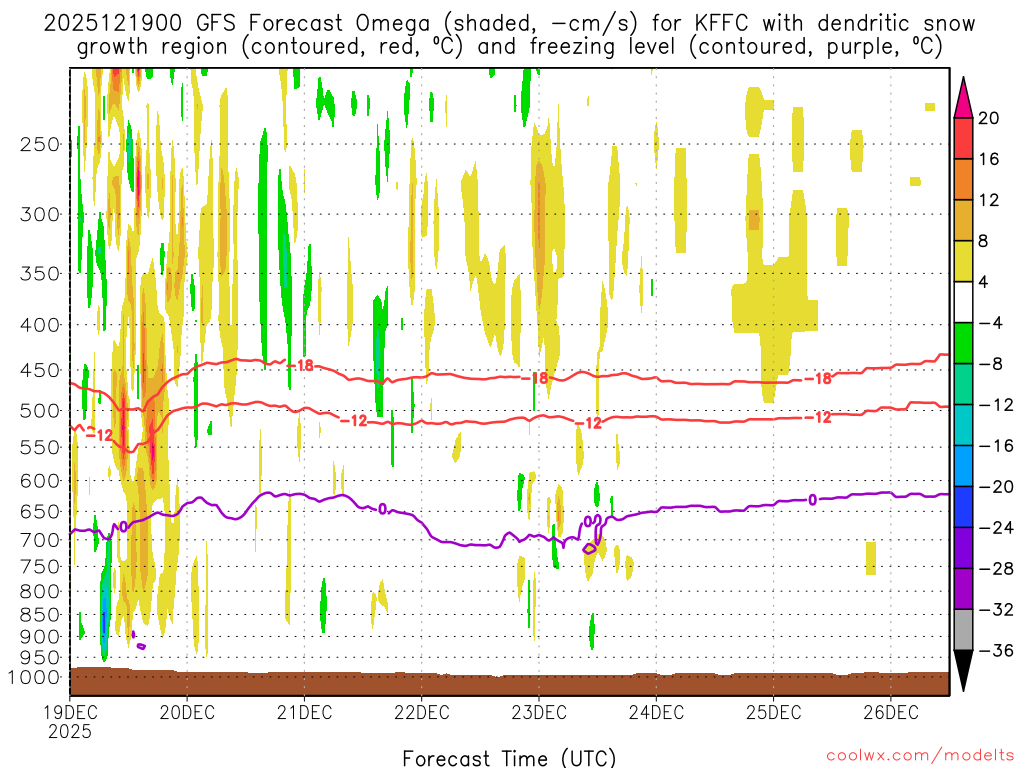The width and height of the screenshot is (1024, 768).
Task: Click the 350 pressure level label
Action: pos(40,274)
